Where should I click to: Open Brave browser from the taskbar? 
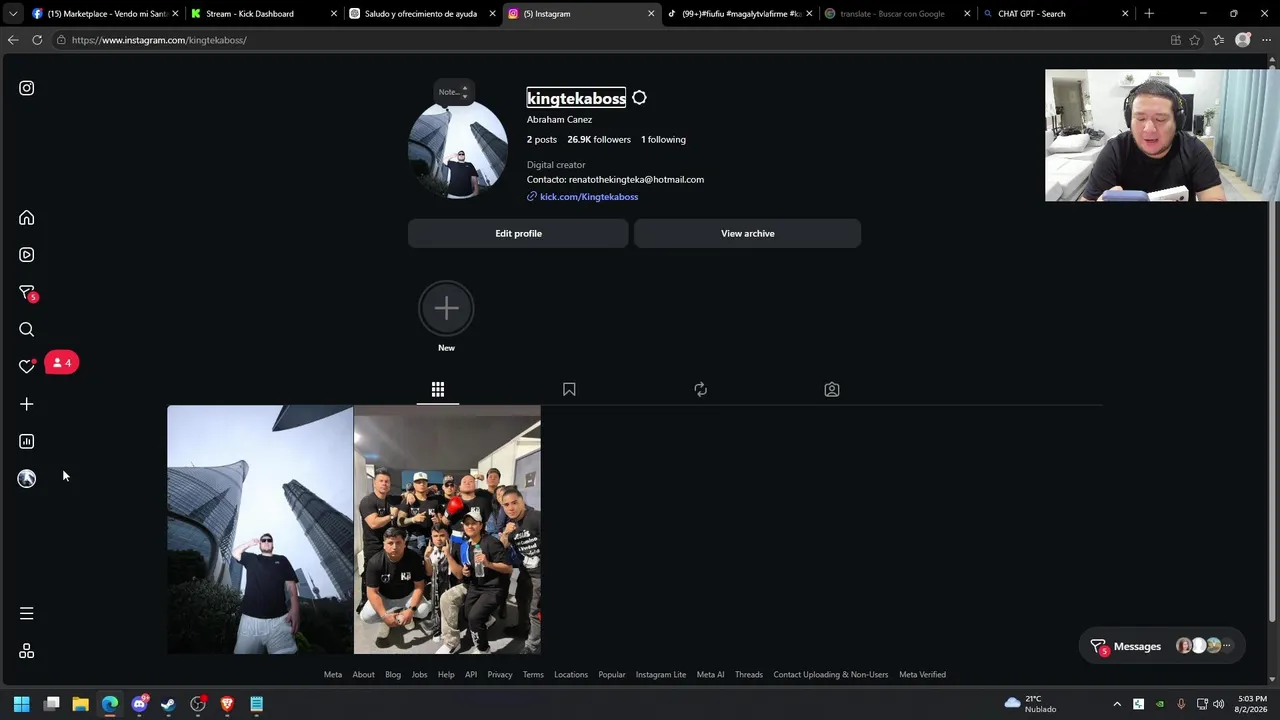pyautogui.click(x=227, y=704)
